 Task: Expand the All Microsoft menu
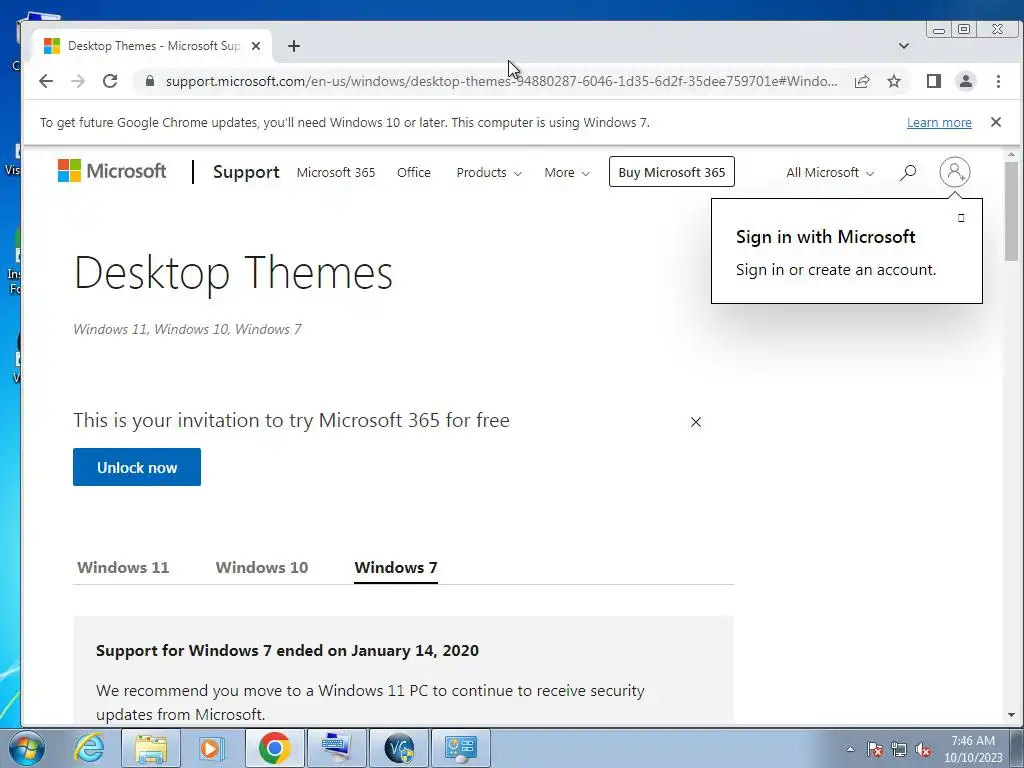point(830,172)
